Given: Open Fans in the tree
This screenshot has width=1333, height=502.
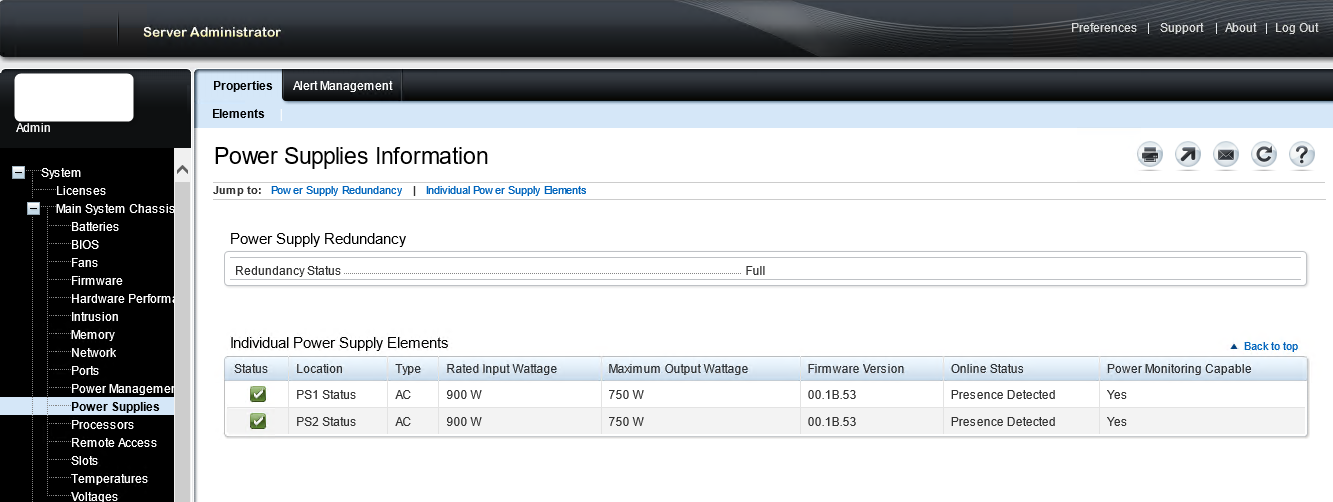Looking at the screenshot, I should 85,263.
